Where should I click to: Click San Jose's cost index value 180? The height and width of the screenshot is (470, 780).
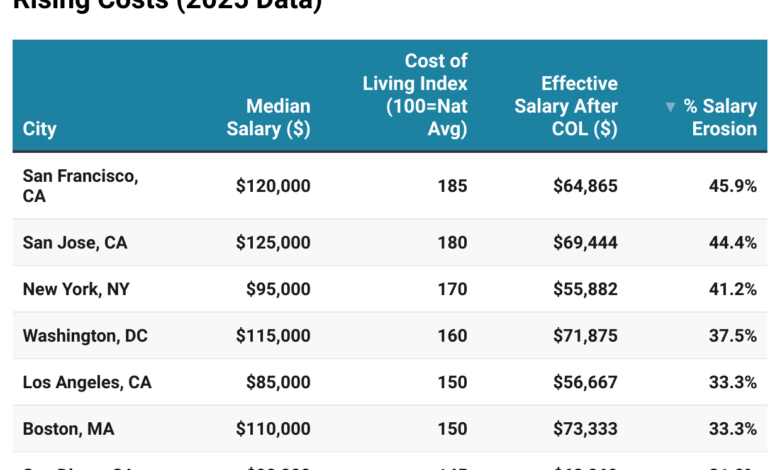[452, 243]
